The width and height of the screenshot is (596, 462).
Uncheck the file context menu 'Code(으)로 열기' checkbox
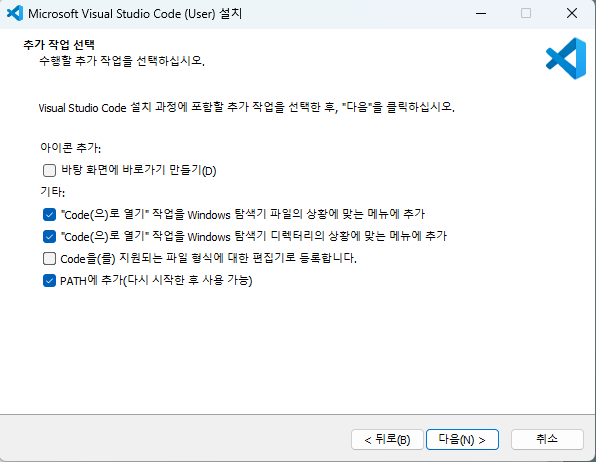pyautogui.click(x=49, y=214)
